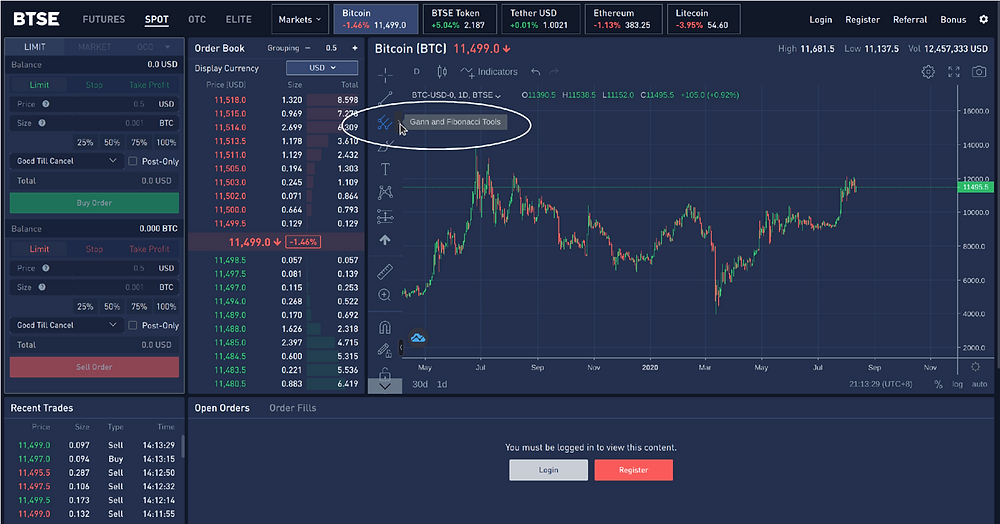The height and width of the screenshot is (524, 1000).
Task: Enable Post-Only for sell order
Action: coord(133,325)
